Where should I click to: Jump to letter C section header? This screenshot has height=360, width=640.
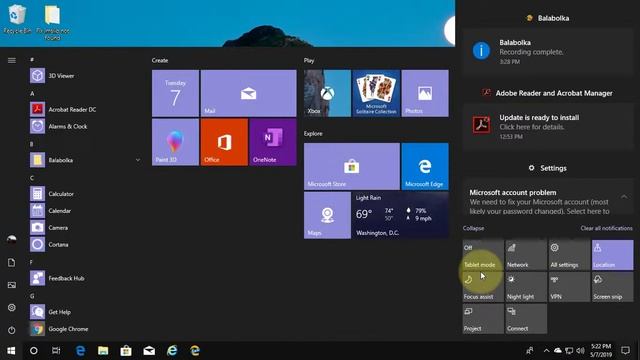click(32, 178)
